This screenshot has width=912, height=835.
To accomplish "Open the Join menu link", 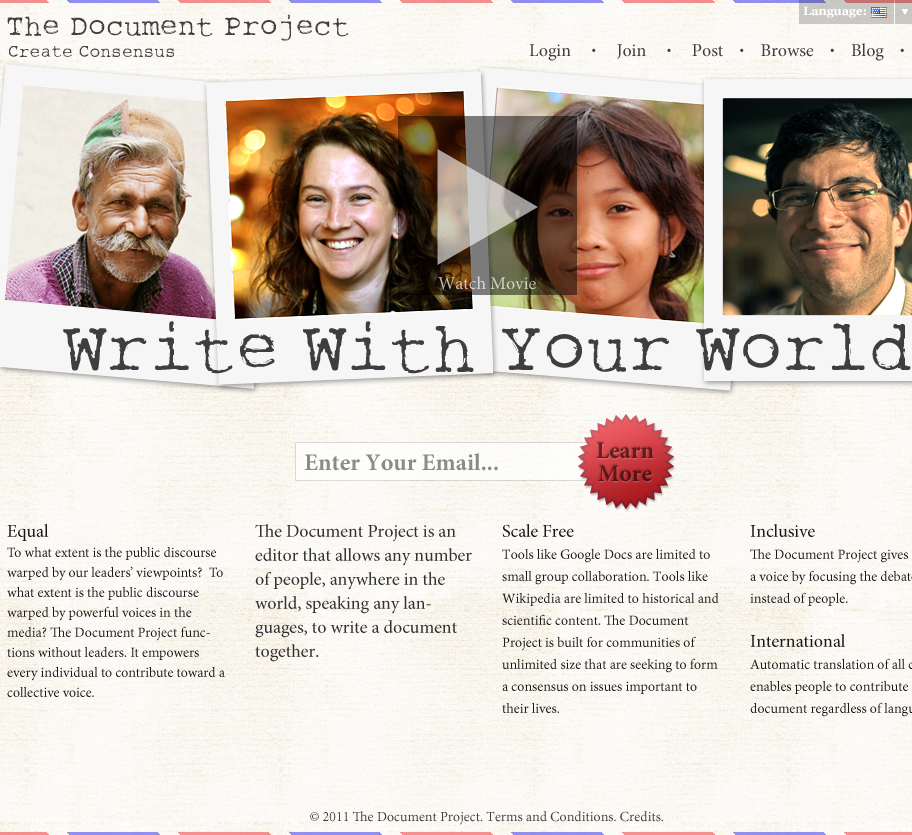I will tap(631, 51).
